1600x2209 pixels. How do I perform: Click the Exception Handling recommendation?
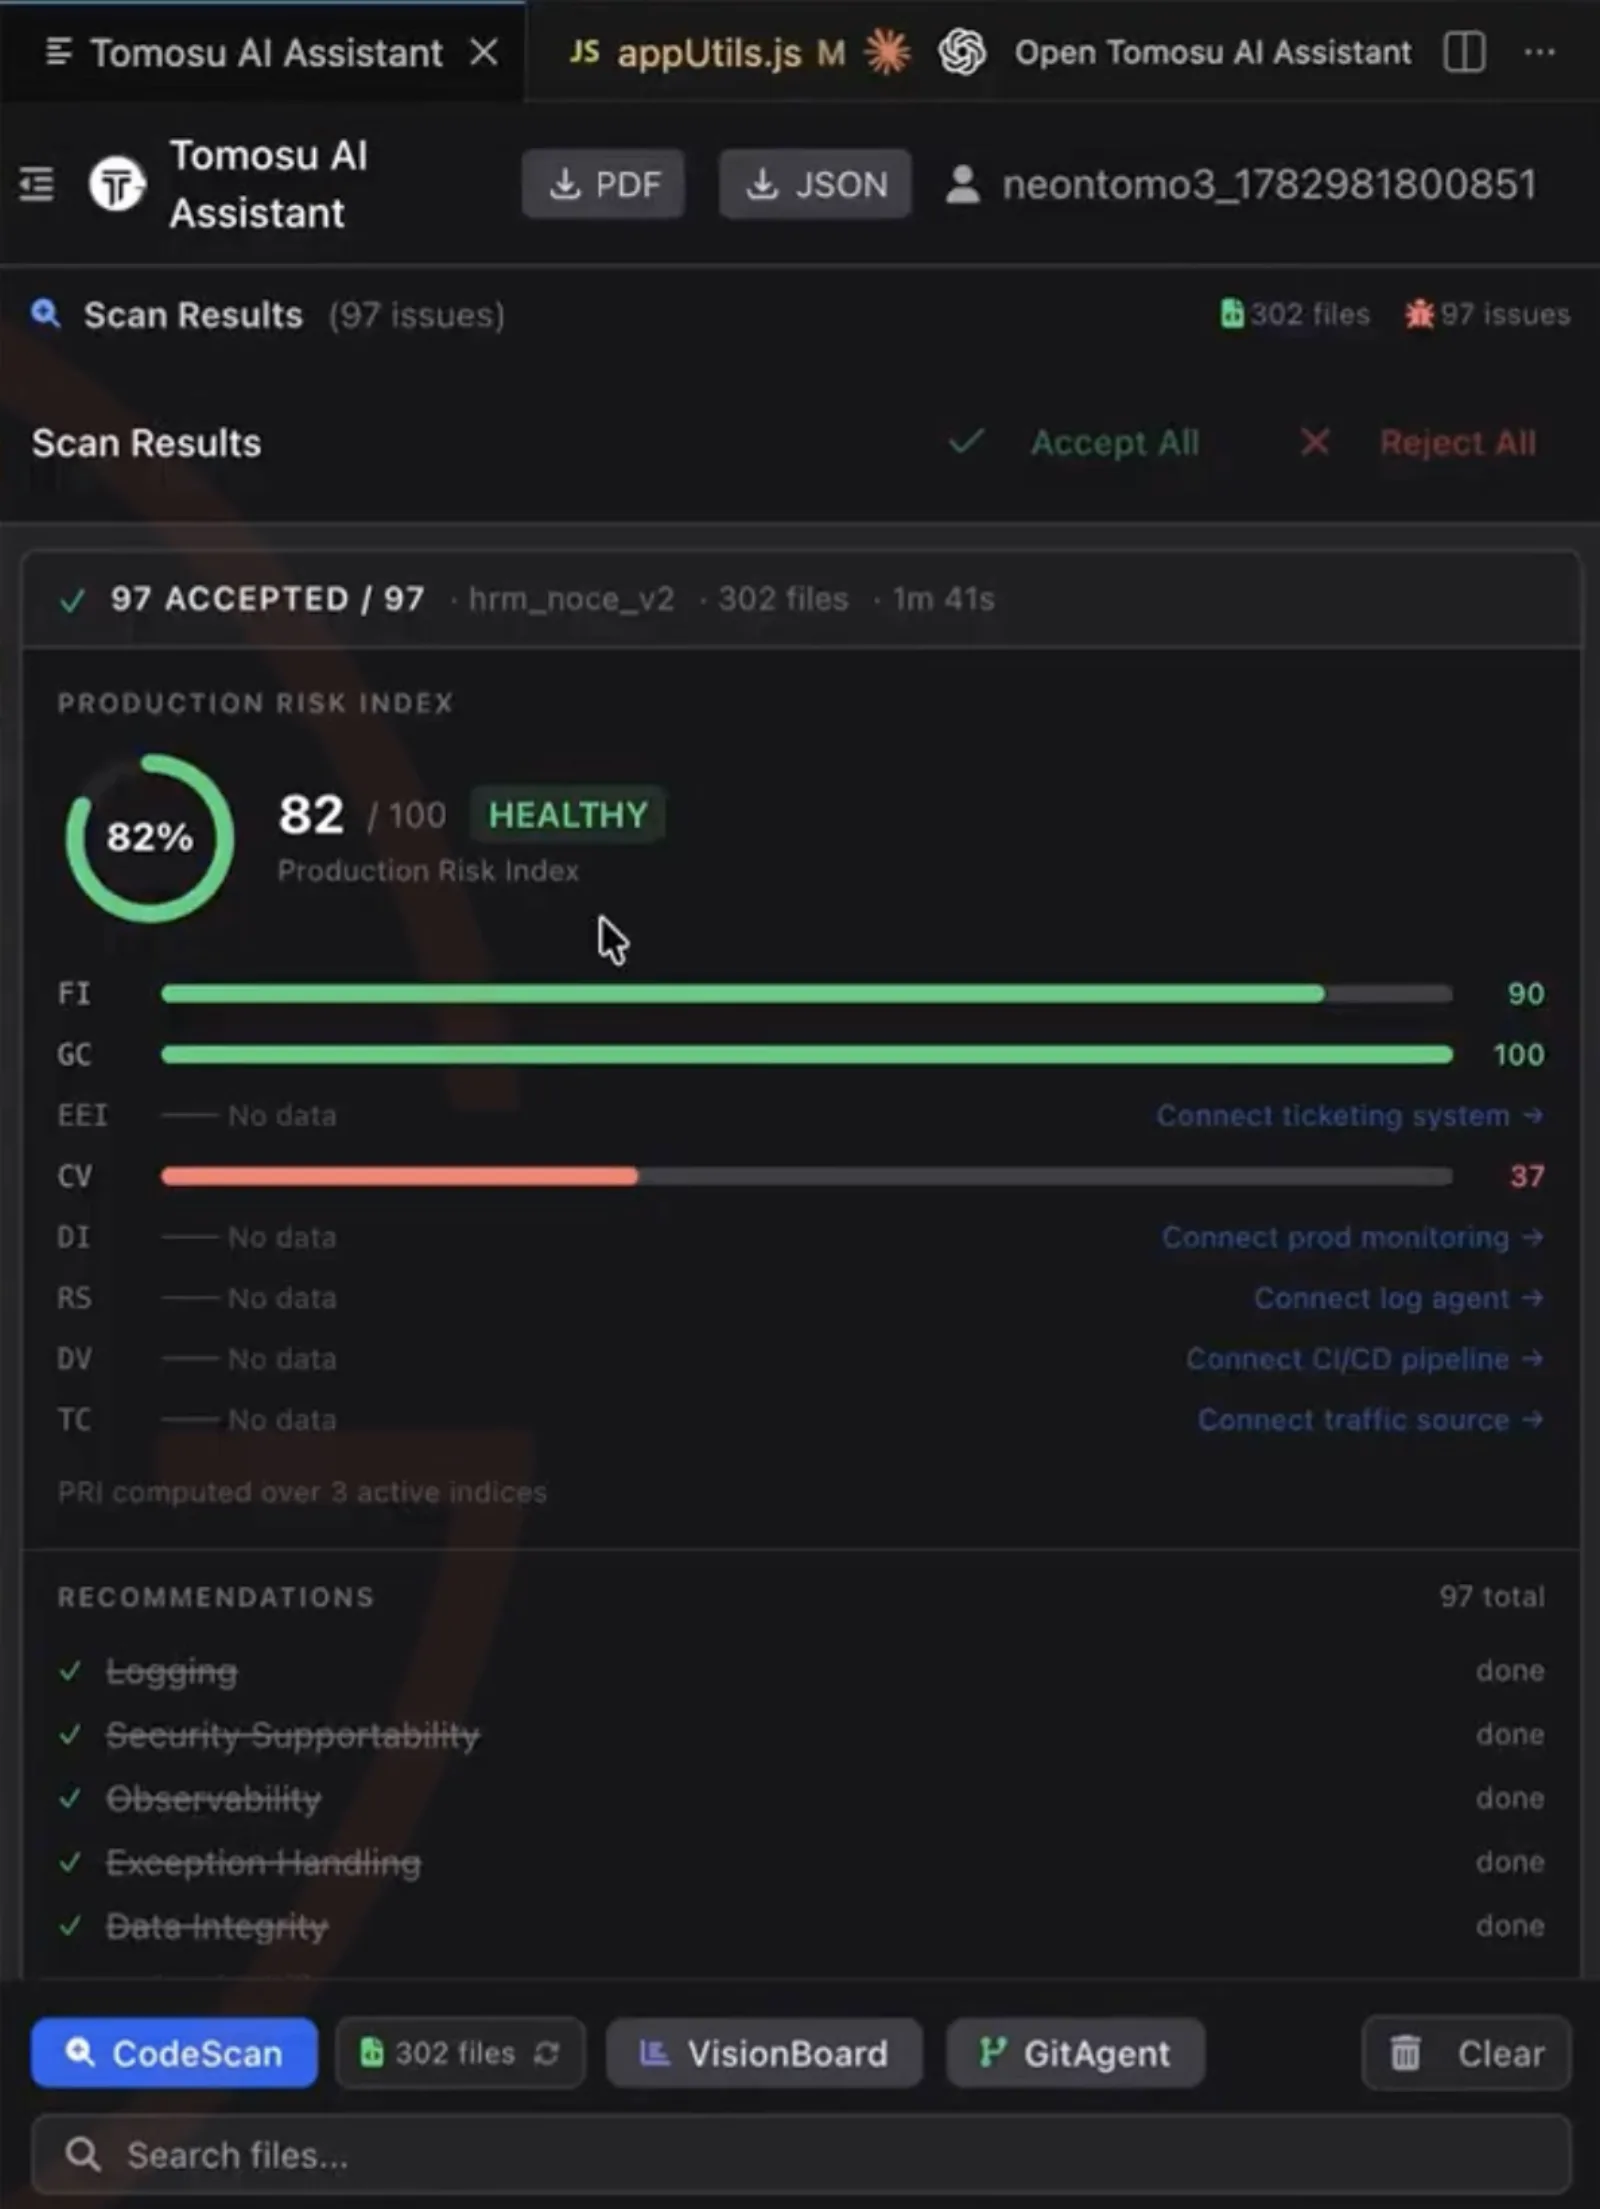point(801,1863)
